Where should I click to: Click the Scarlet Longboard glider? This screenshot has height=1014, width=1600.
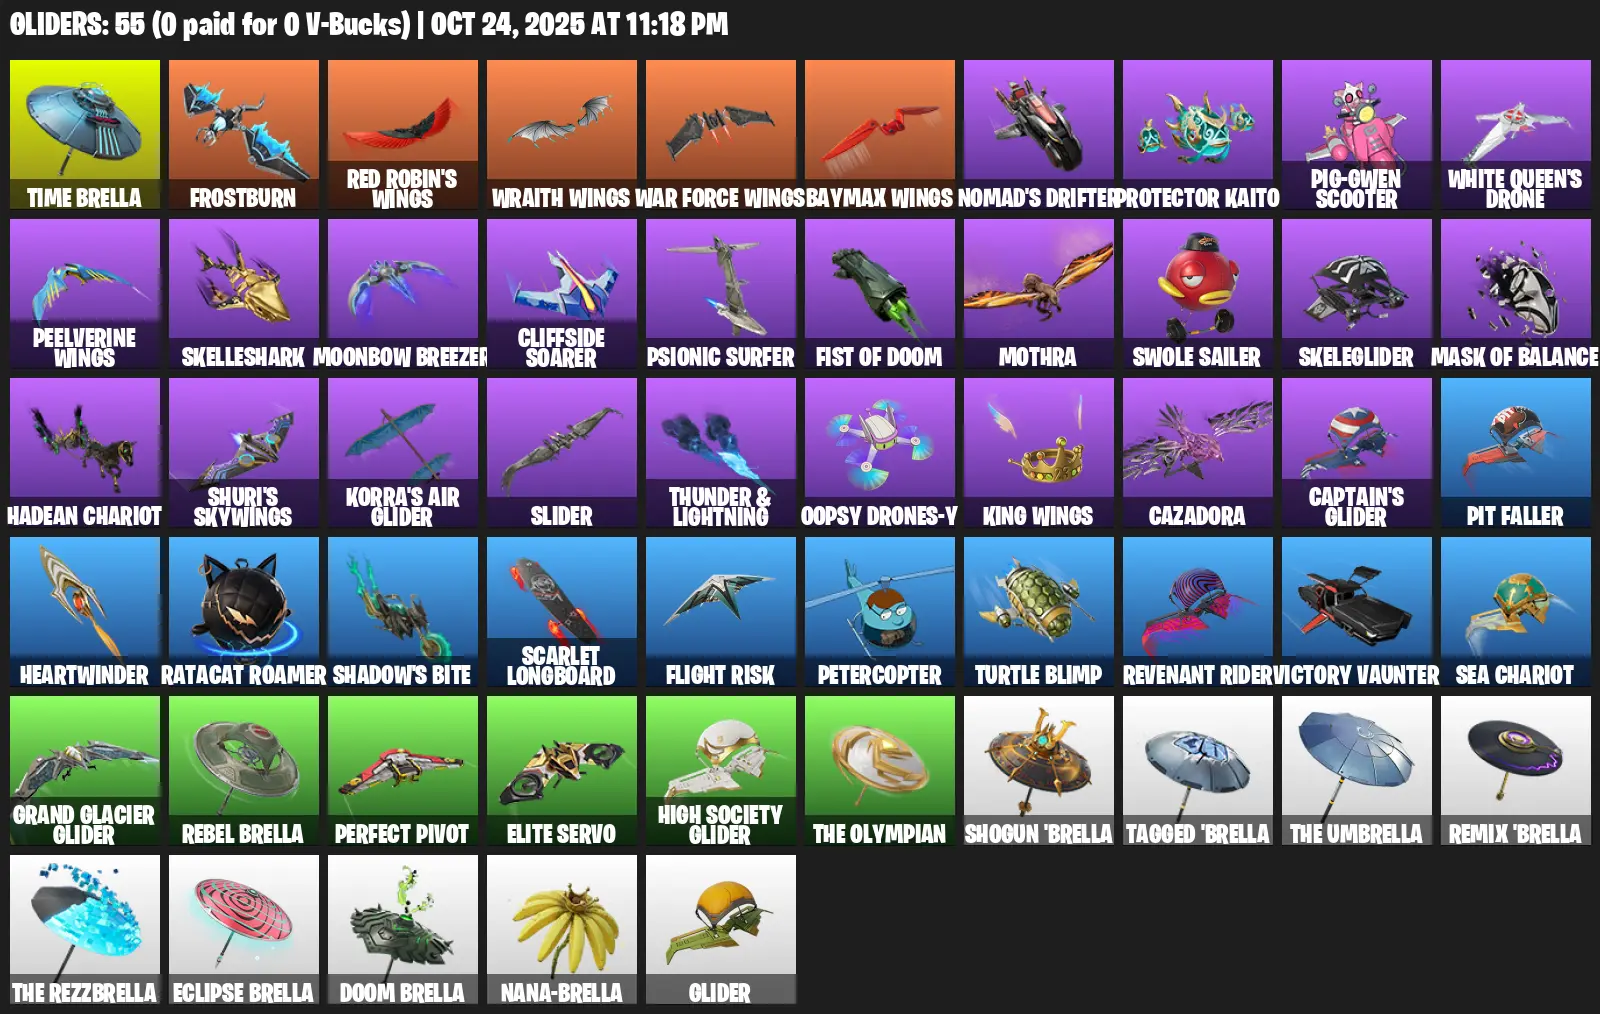tap(562, 611)
